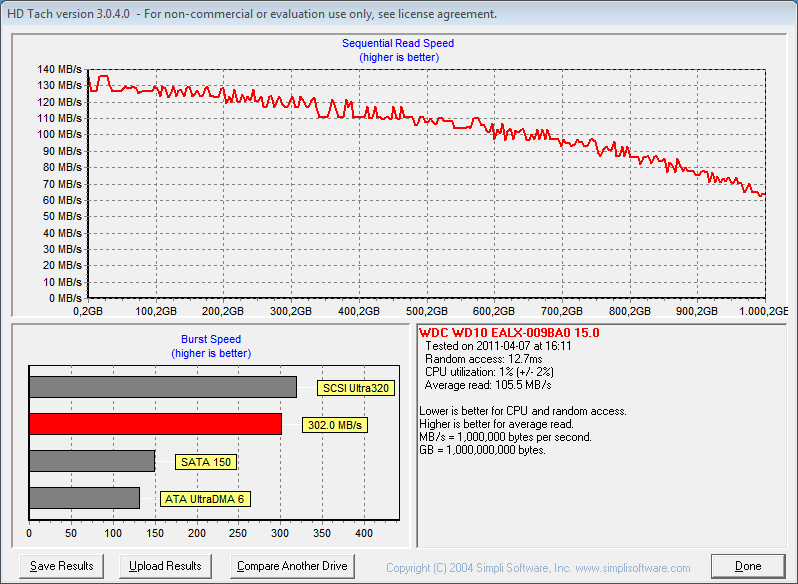
Task: Click the Sequential Read Speed chart title
Action: pos(398,43)
